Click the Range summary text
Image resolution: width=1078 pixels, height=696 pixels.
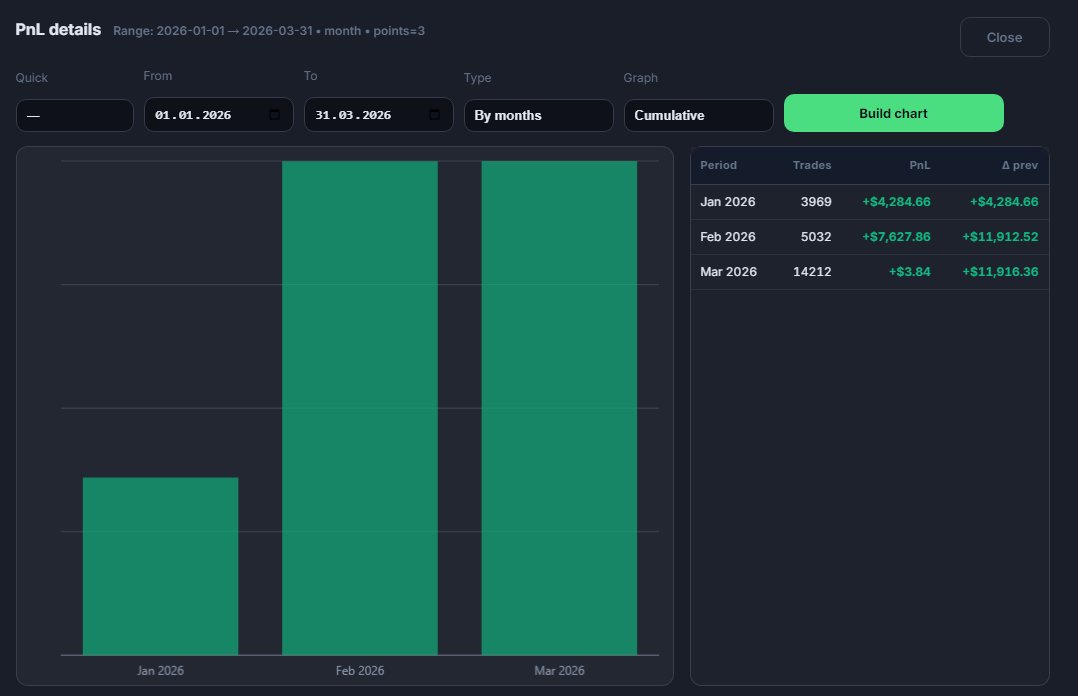coord(269,31)
